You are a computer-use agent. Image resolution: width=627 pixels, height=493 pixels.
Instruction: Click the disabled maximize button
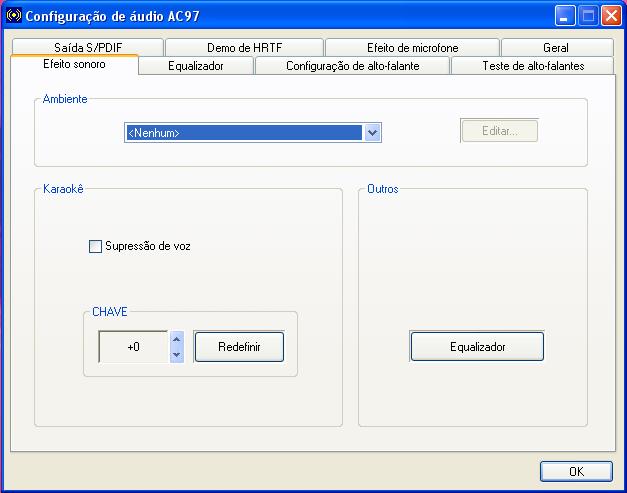(588, 16)
